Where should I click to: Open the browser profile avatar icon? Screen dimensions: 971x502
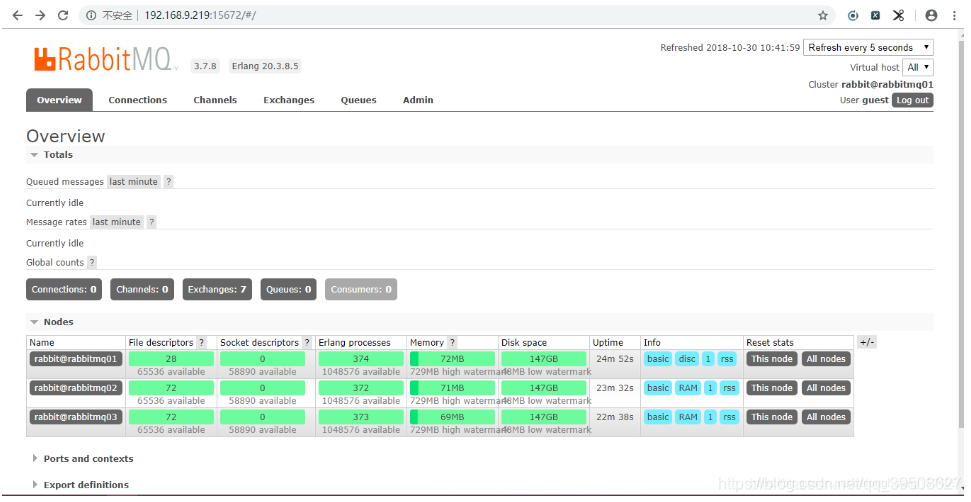click(931, 15)
